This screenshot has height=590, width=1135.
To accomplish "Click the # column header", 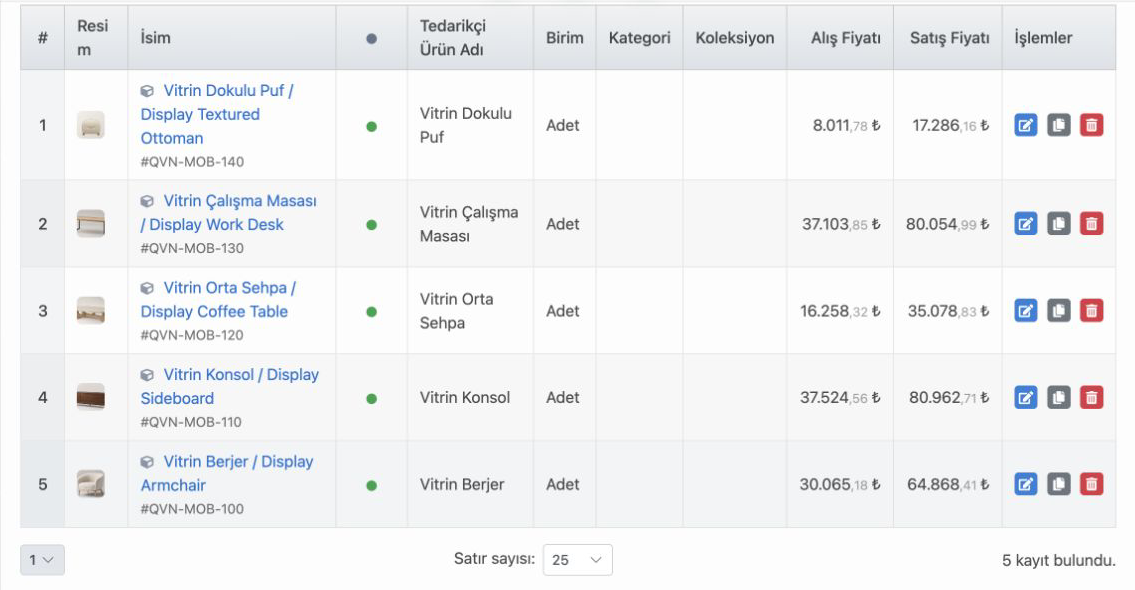I will pos(43,38).
